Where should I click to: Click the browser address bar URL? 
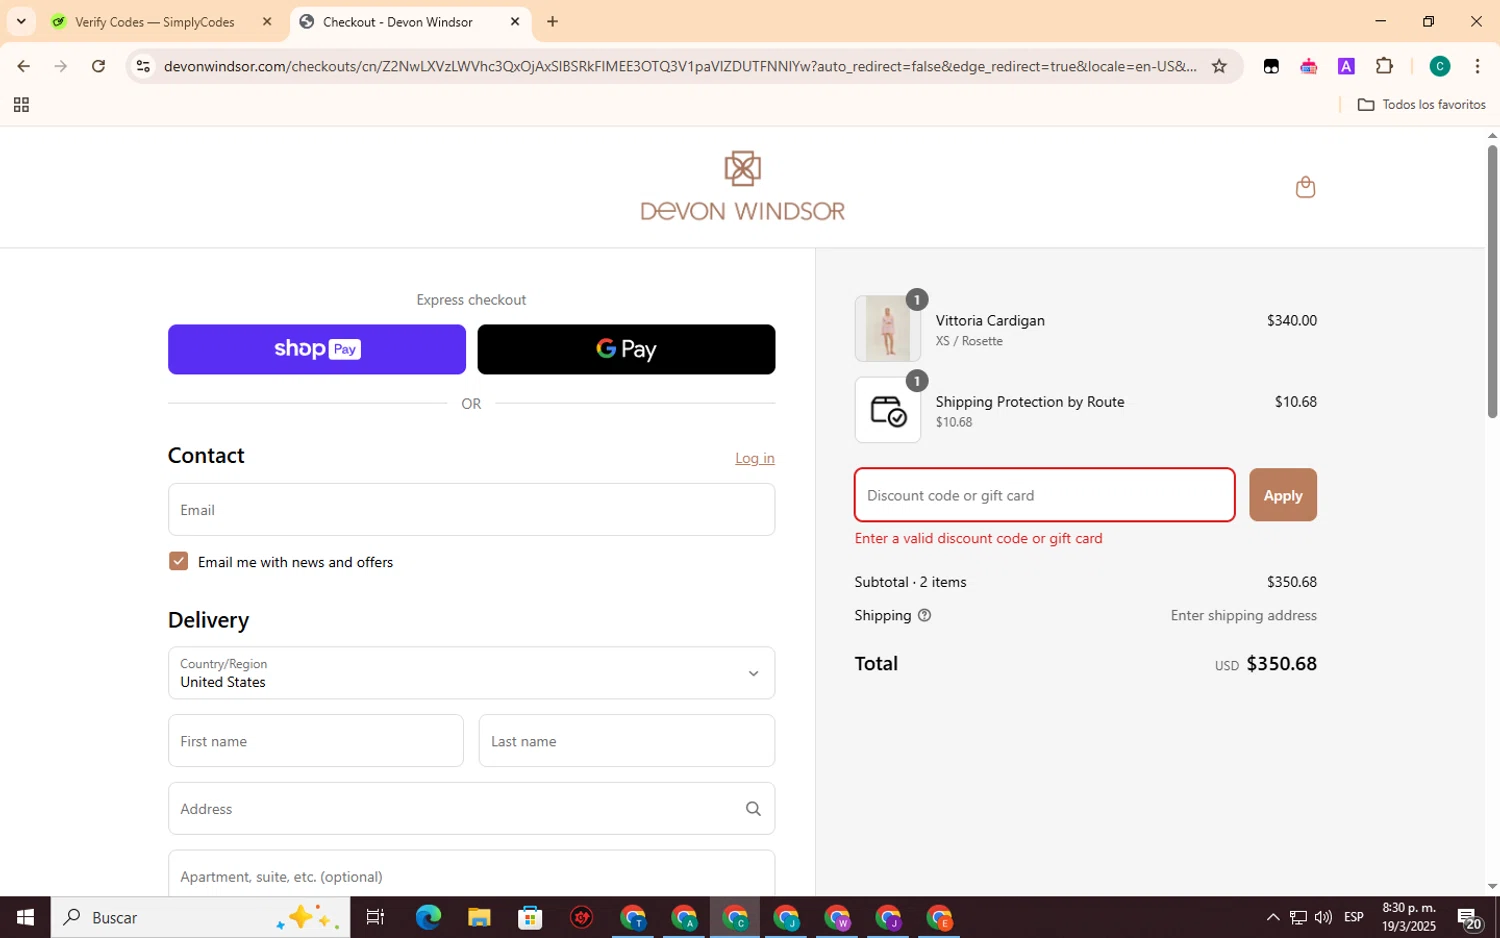pos(680,66)
